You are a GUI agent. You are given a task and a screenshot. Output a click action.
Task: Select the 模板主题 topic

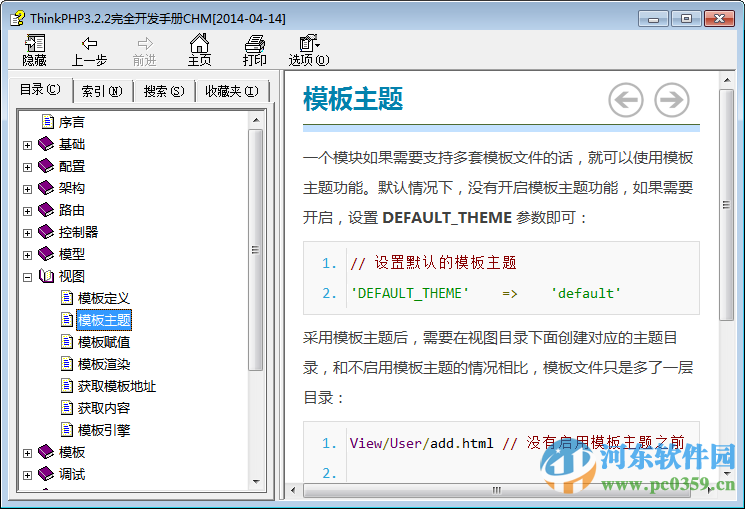point(104,320)
